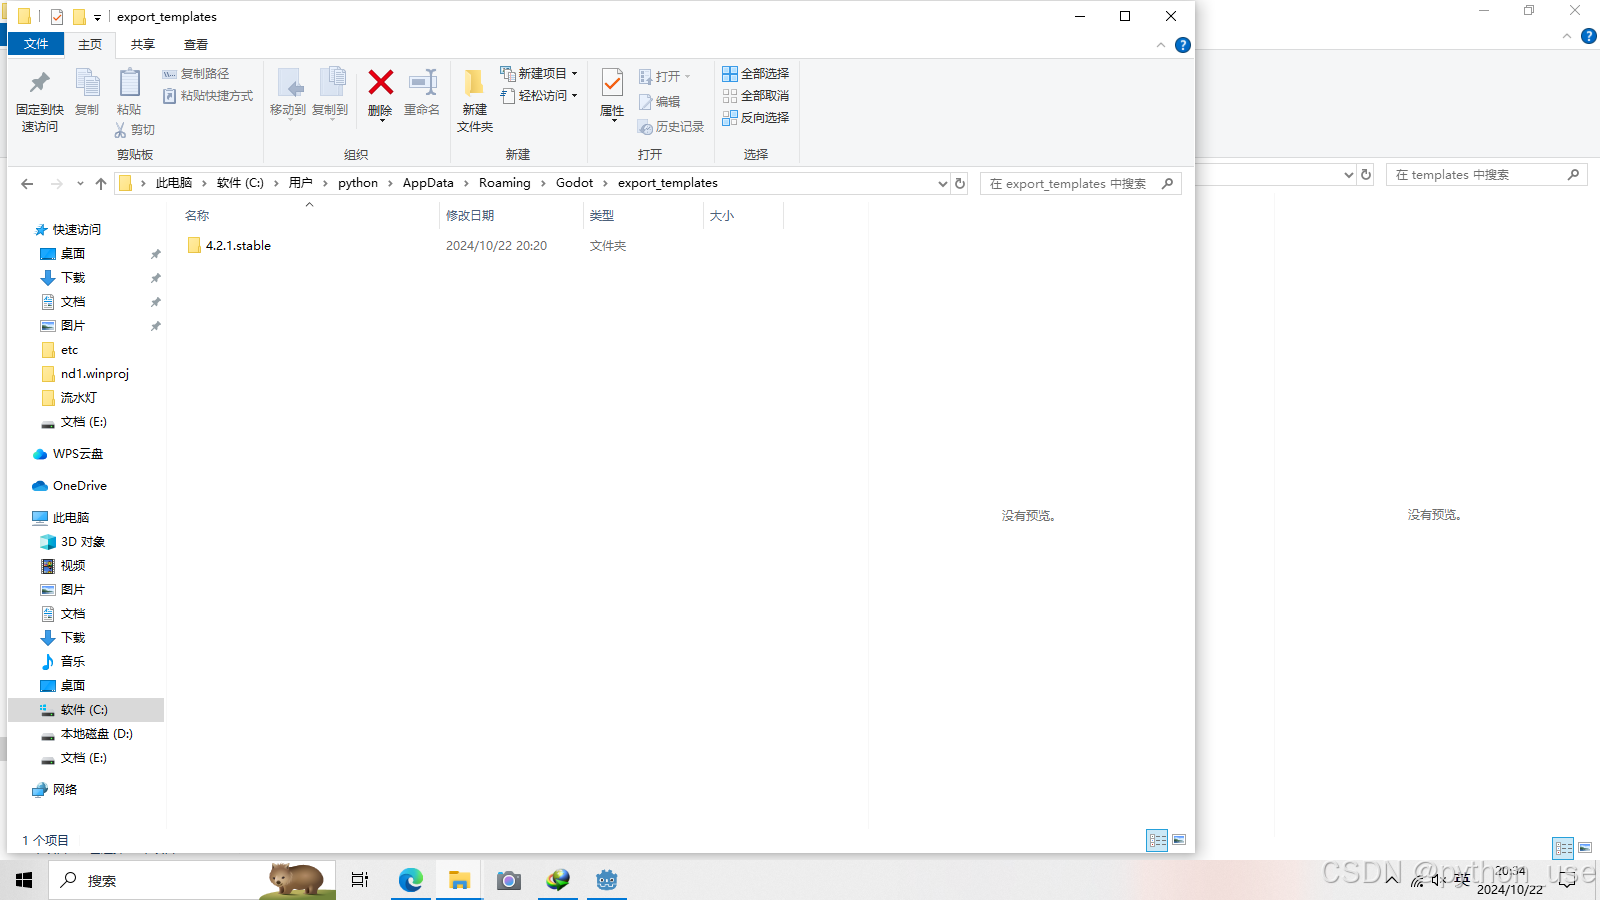The width and height of the screenshot is (1600, 900).
Task: Switch to the 共享 (Share) tab
Action: pyautogui.click(x=143, y=45)
